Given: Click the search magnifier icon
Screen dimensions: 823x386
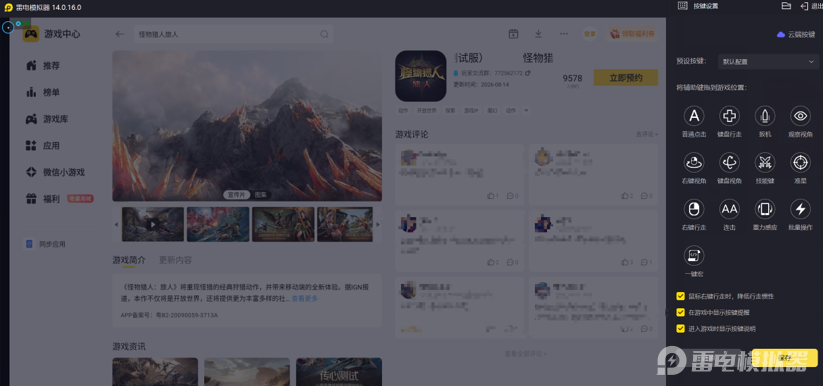Looking at the screenshot, I should pos(324,34).
